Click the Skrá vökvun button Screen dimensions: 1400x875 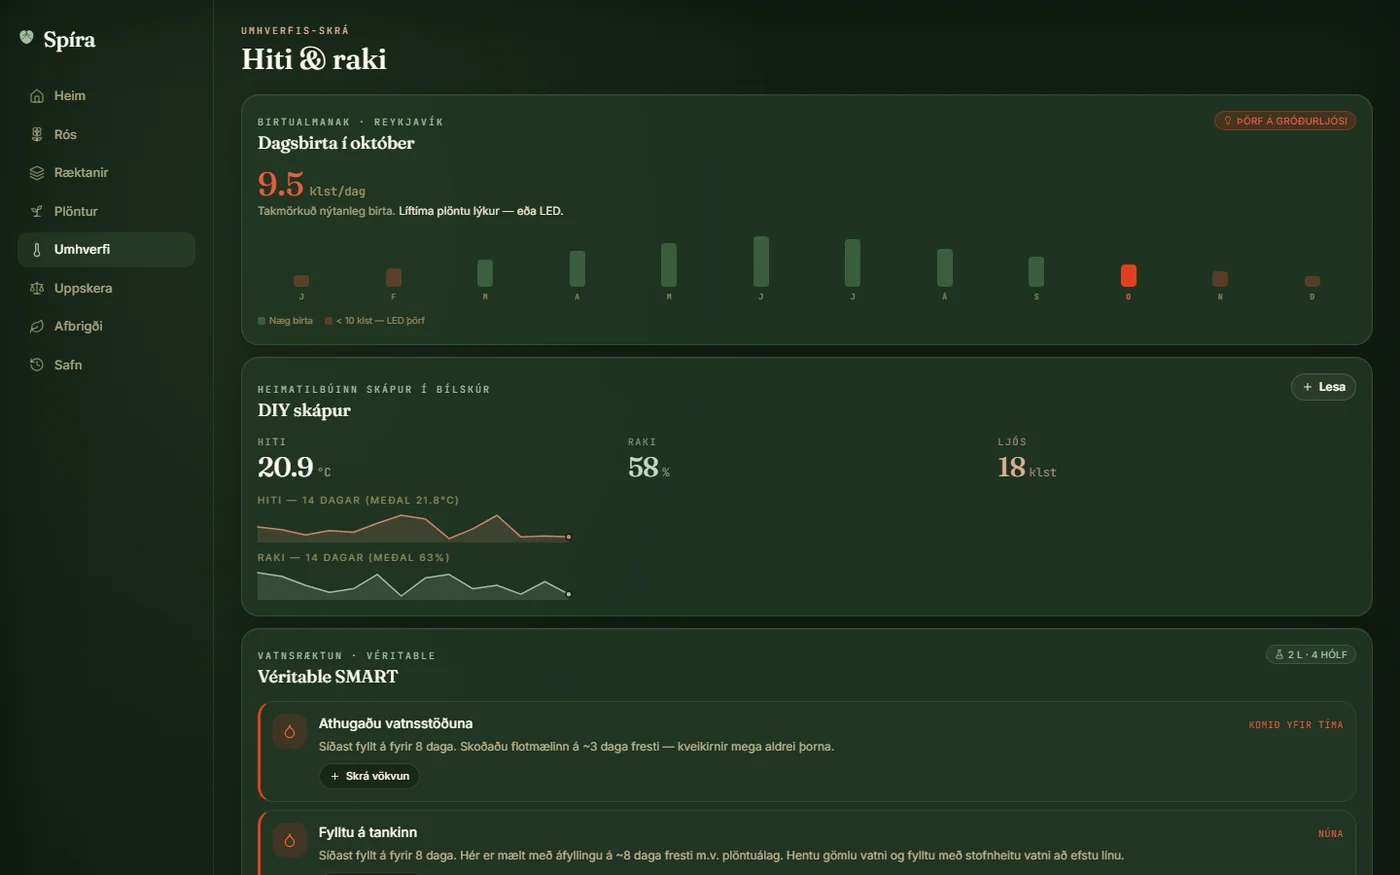click(x=369, y=776)
